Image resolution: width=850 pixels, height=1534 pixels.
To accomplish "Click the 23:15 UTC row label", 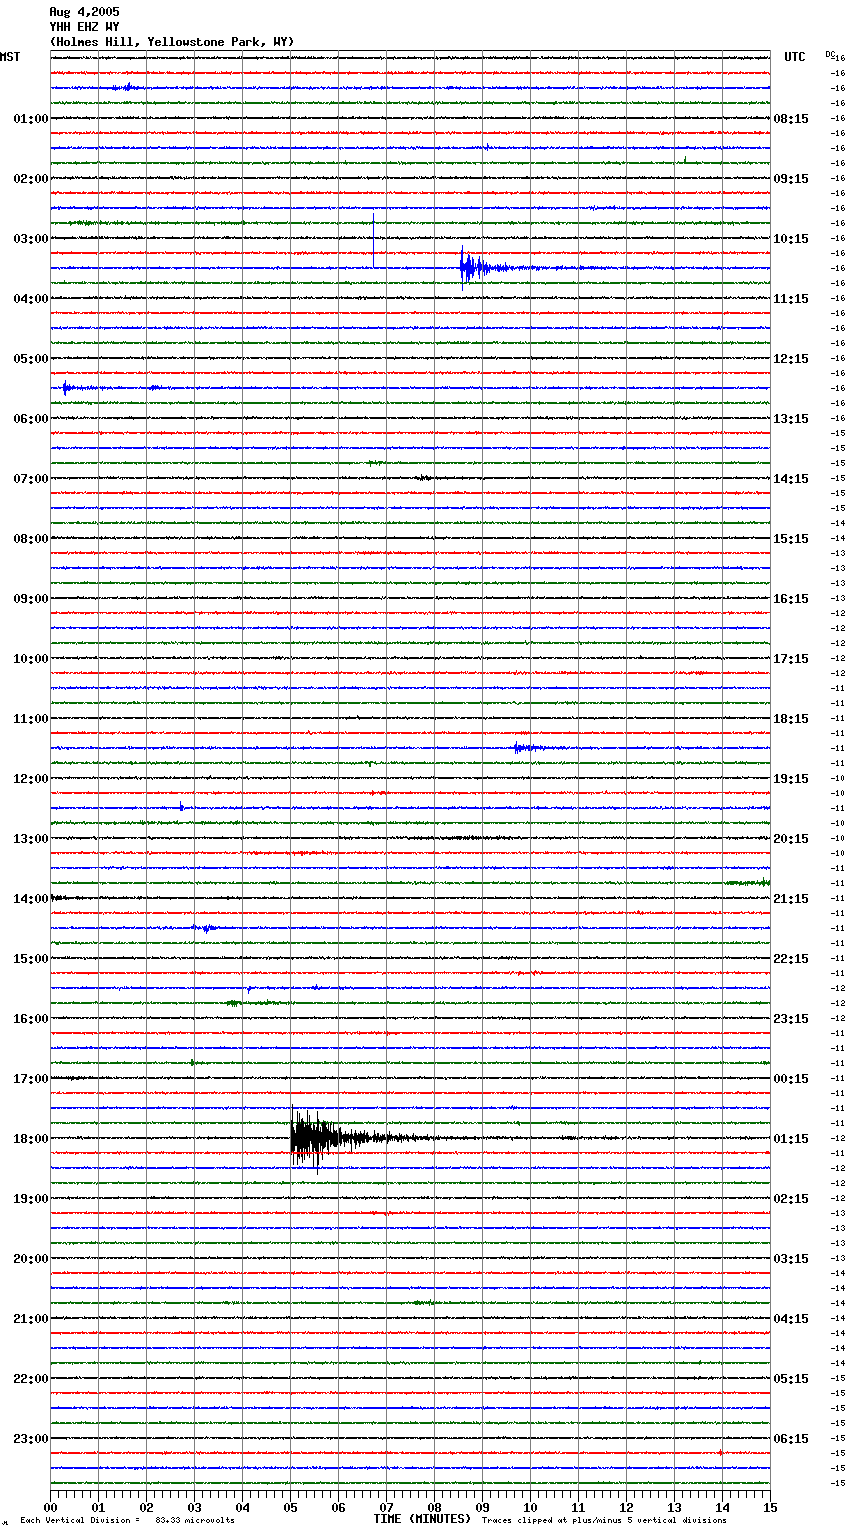I will click(x=791, y=1019).
